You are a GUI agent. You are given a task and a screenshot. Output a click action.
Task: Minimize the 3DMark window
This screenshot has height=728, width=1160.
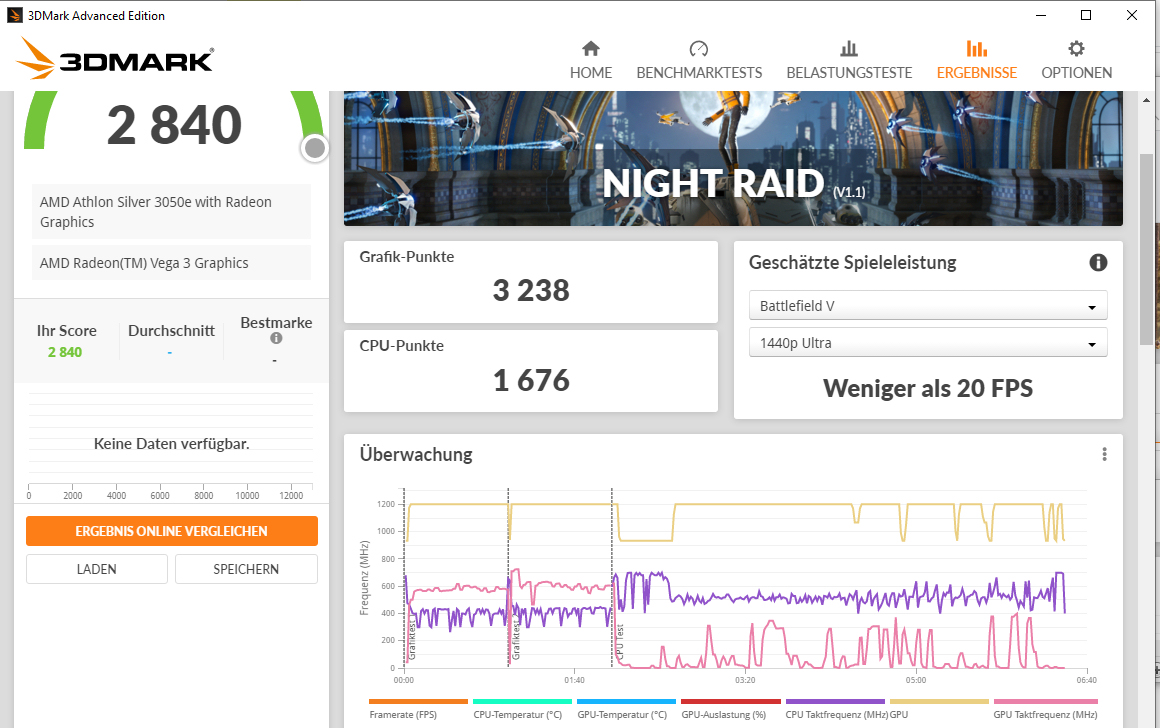(x=1041, y=16)
